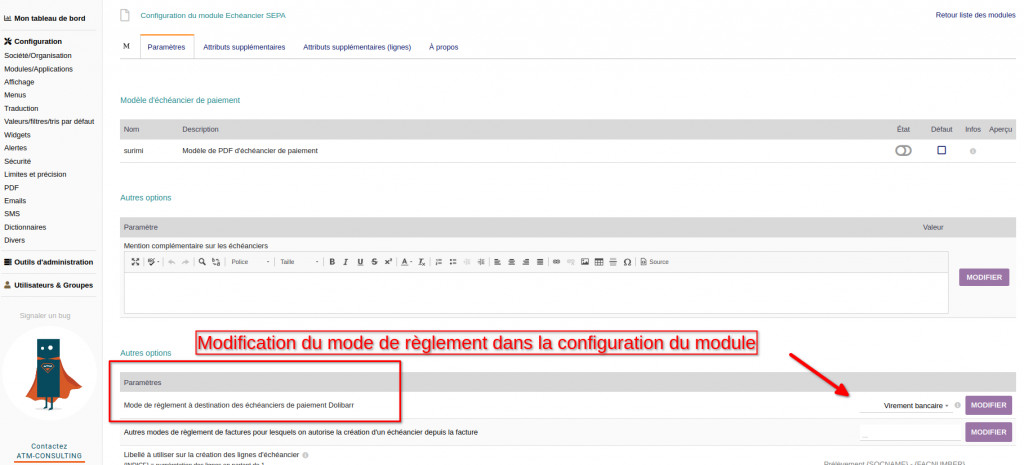This screenshot has height=465, width=1024.
Task: Open PDF settings in sidebar
Action: coord(11,187)
